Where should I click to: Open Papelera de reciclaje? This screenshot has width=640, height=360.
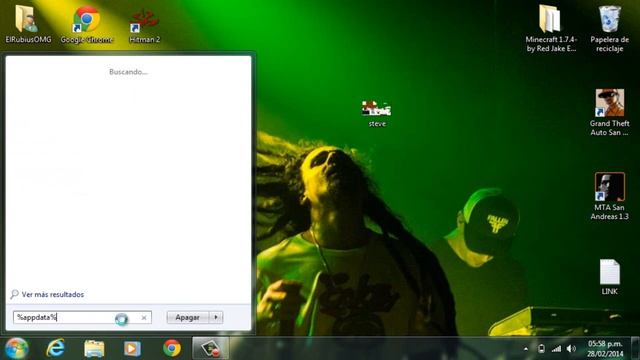pyautogui.click(x=609, y=28)
